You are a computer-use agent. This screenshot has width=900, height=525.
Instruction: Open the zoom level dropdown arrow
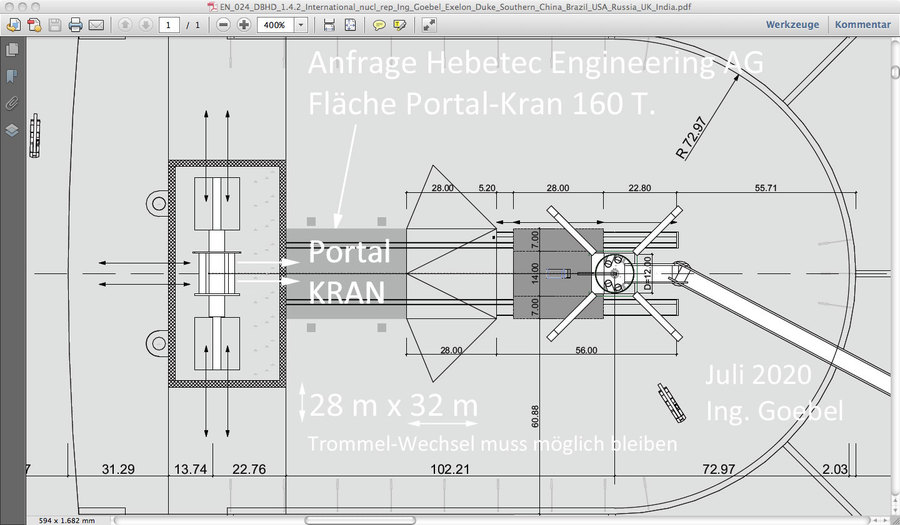click(x=301, y=25)
